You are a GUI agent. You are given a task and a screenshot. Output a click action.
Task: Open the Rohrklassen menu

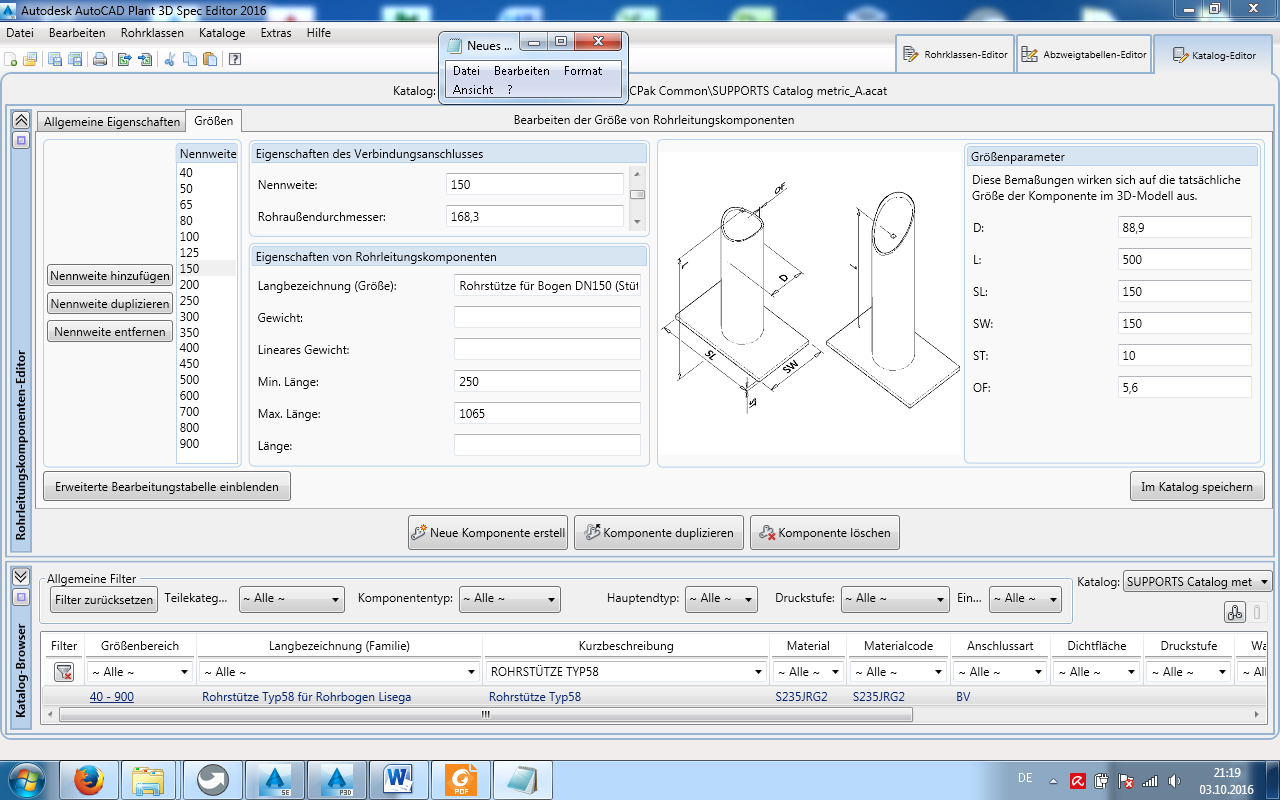click(152, 33)
